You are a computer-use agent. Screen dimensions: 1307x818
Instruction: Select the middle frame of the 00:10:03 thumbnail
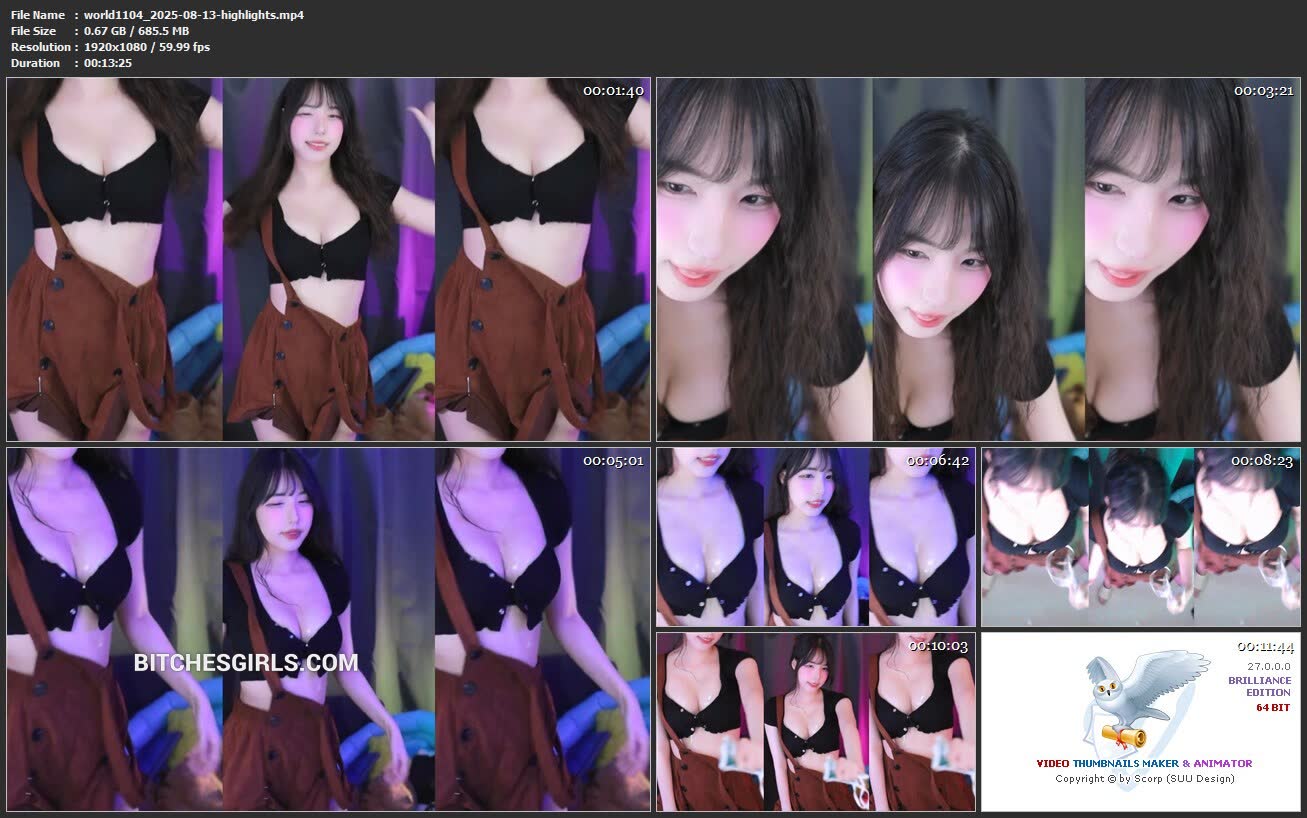(x=815, y=722)
